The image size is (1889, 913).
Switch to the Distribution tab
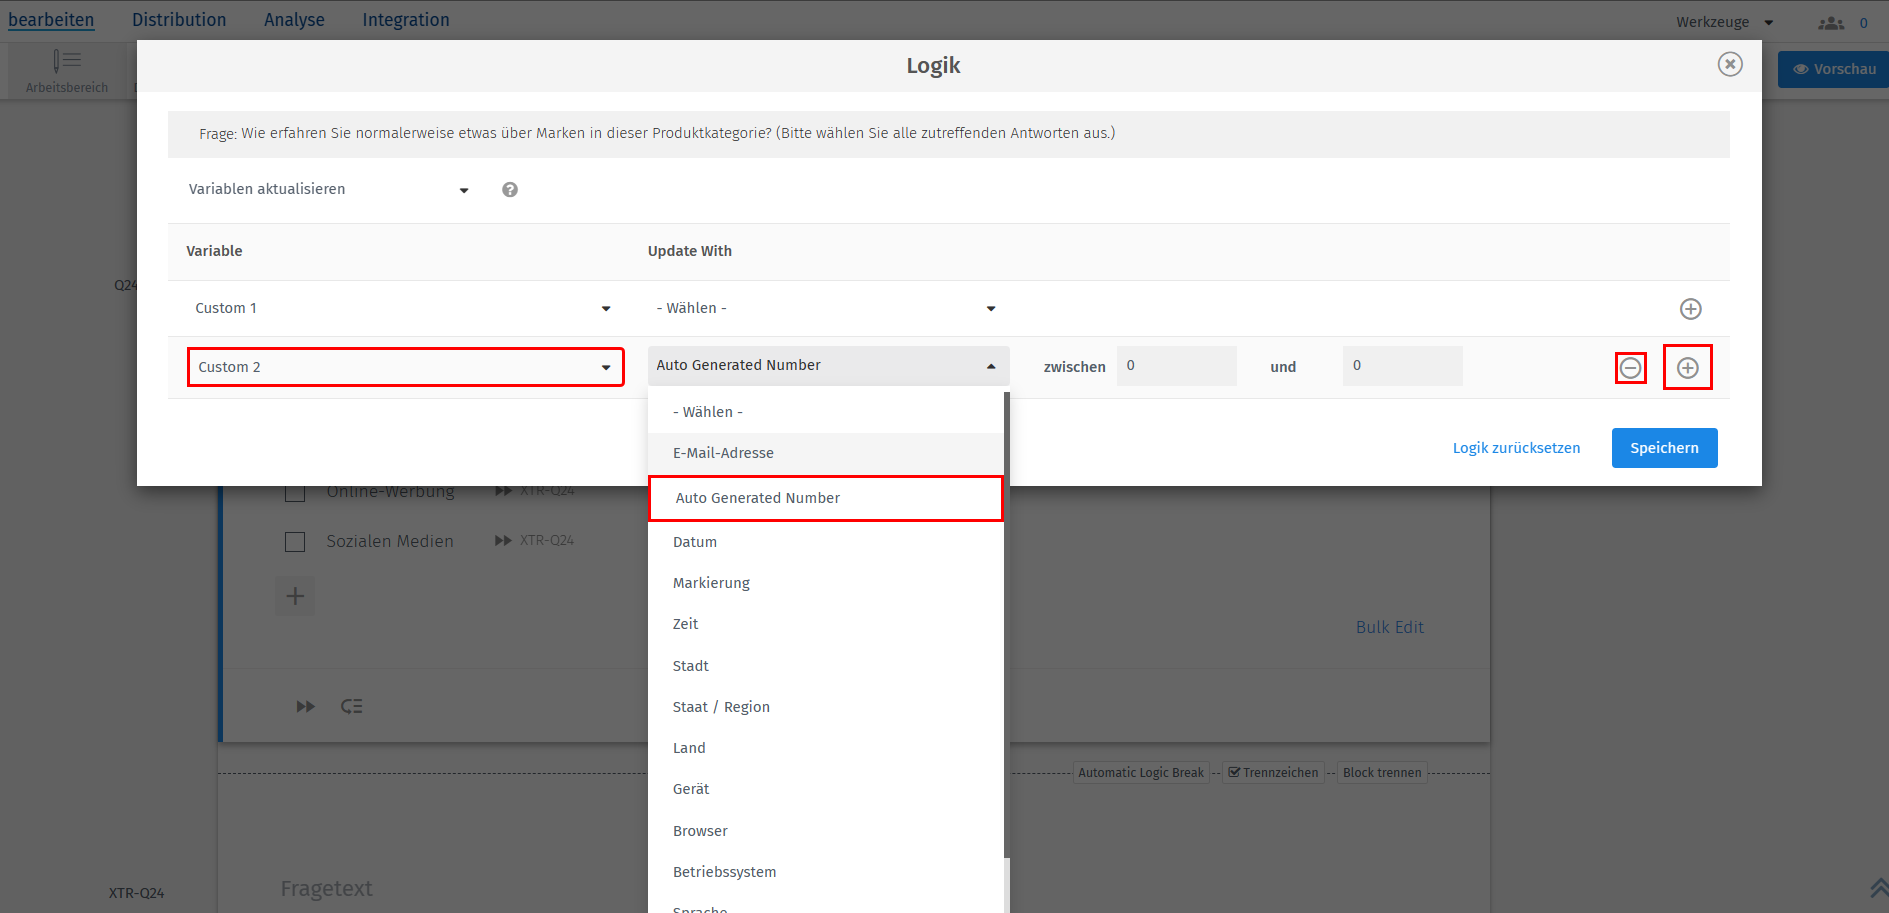[x=179, y=20]
